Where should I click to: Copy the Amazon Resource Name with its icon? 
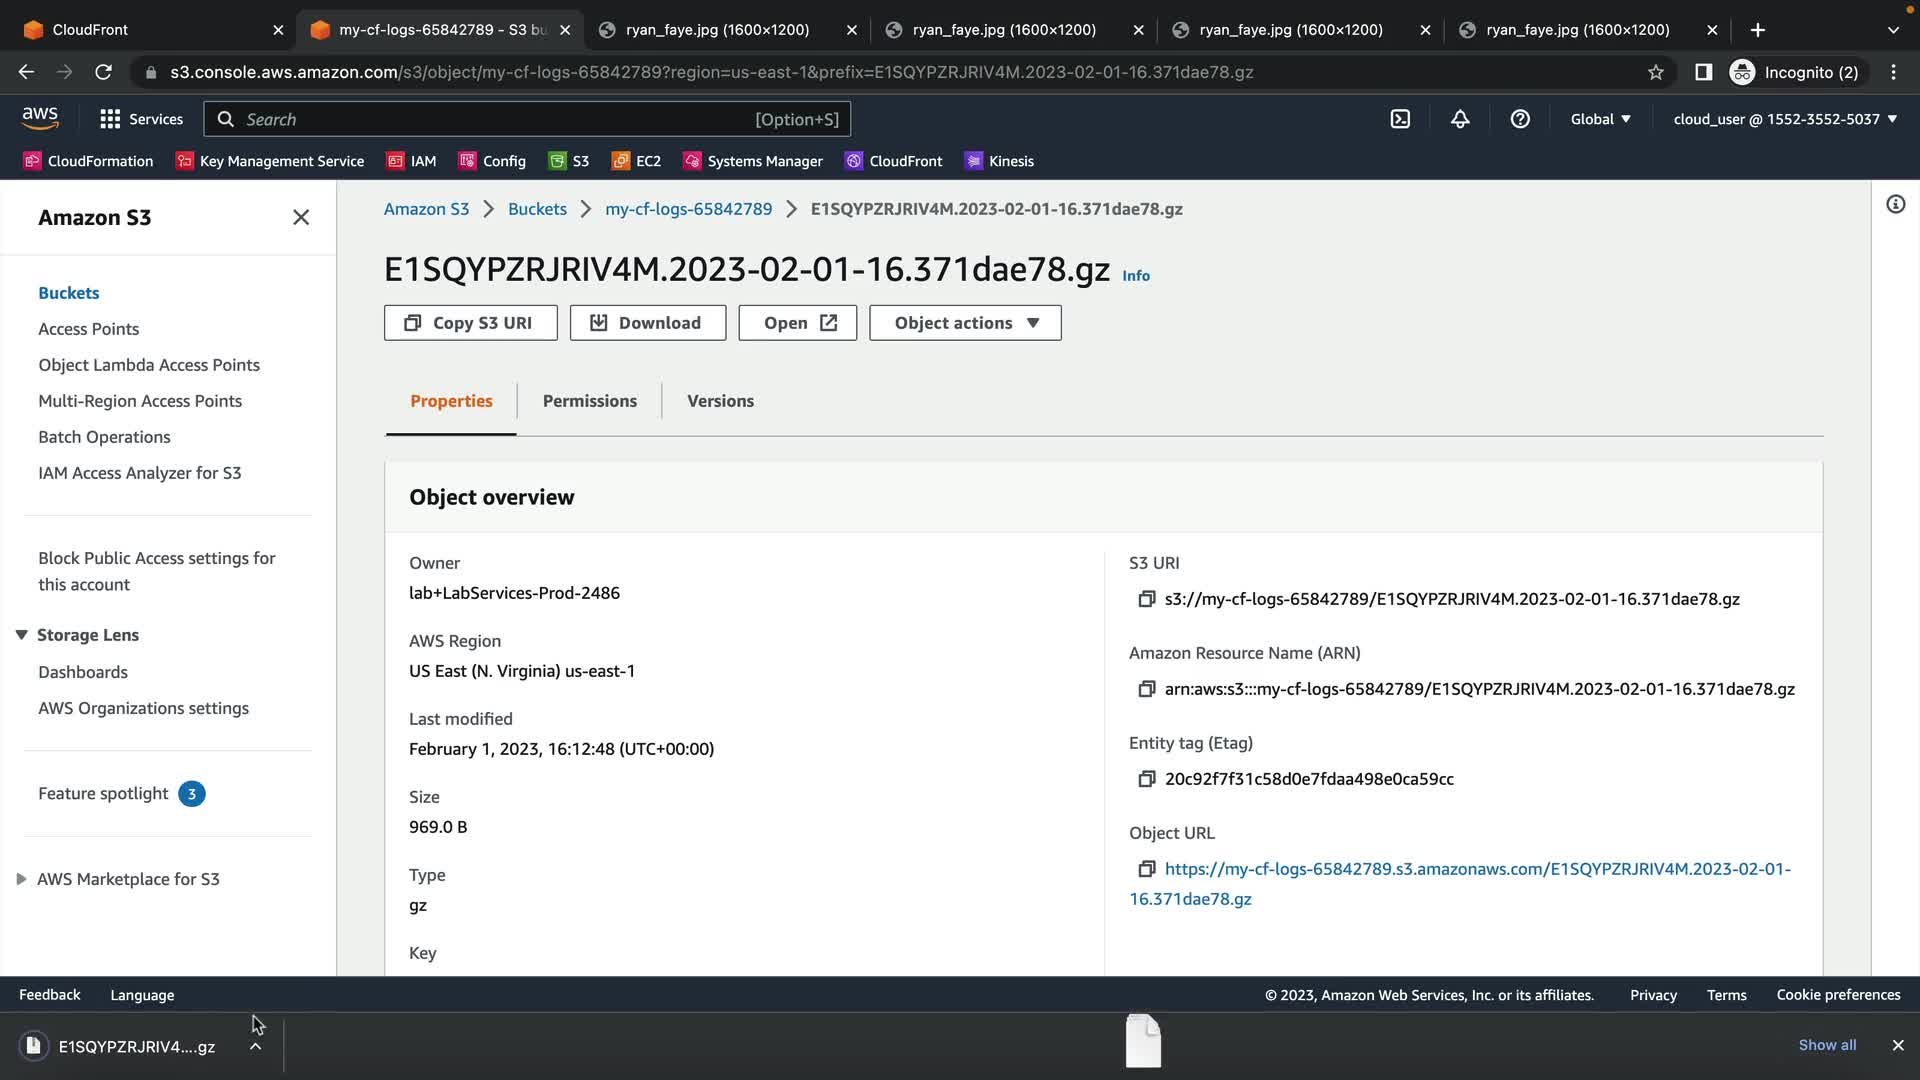[x=1146, y=689]
